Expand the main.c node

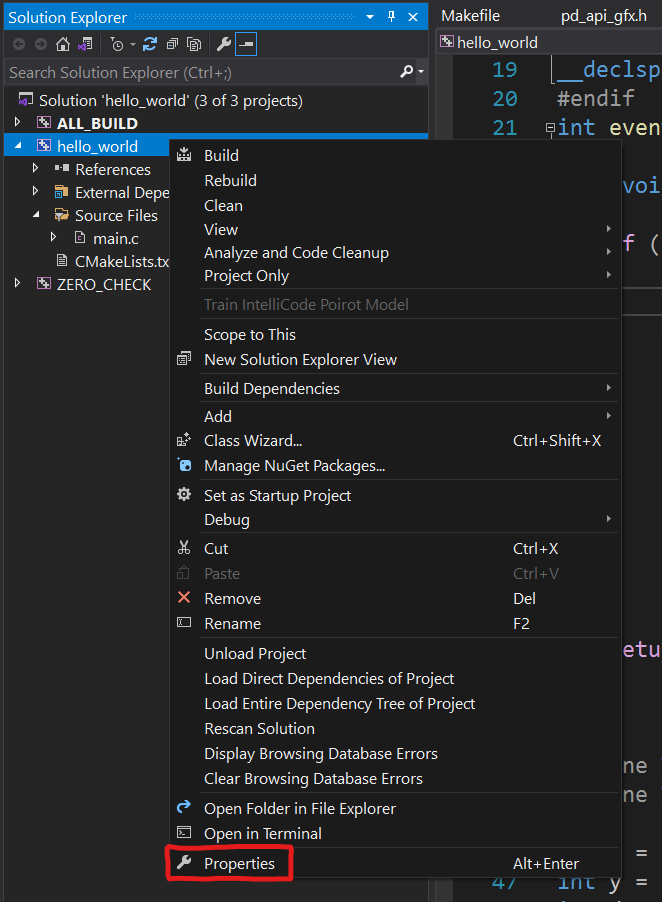pos(53,238)
